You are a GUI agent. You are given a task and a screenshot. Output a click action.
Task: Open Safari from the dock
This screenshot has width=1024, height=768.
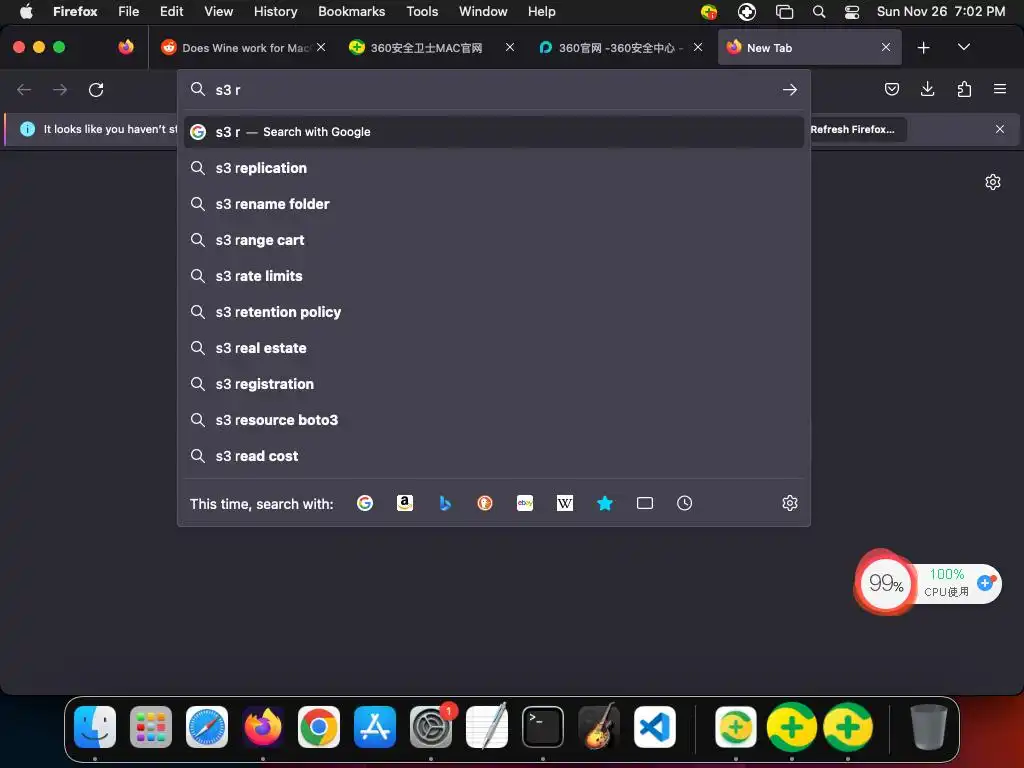(x=207, y=727)
